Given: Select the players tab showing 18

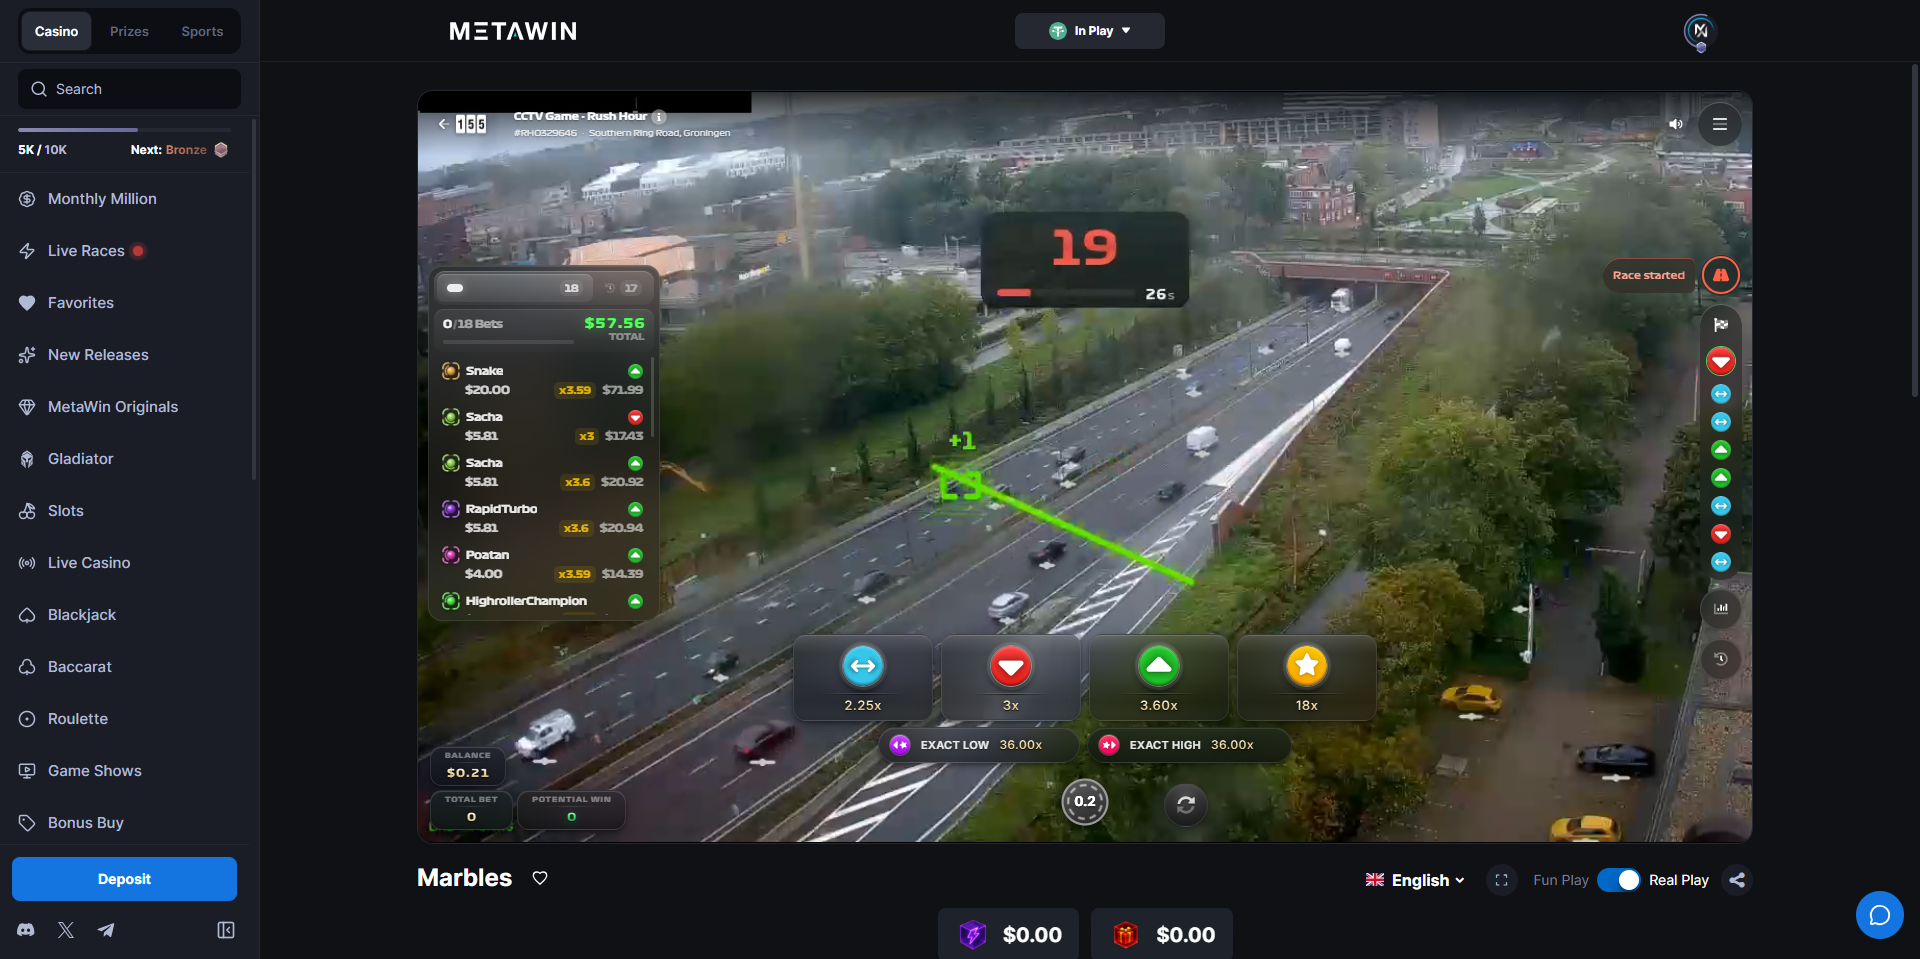Looking at the screenshot, I should [513, 288].
